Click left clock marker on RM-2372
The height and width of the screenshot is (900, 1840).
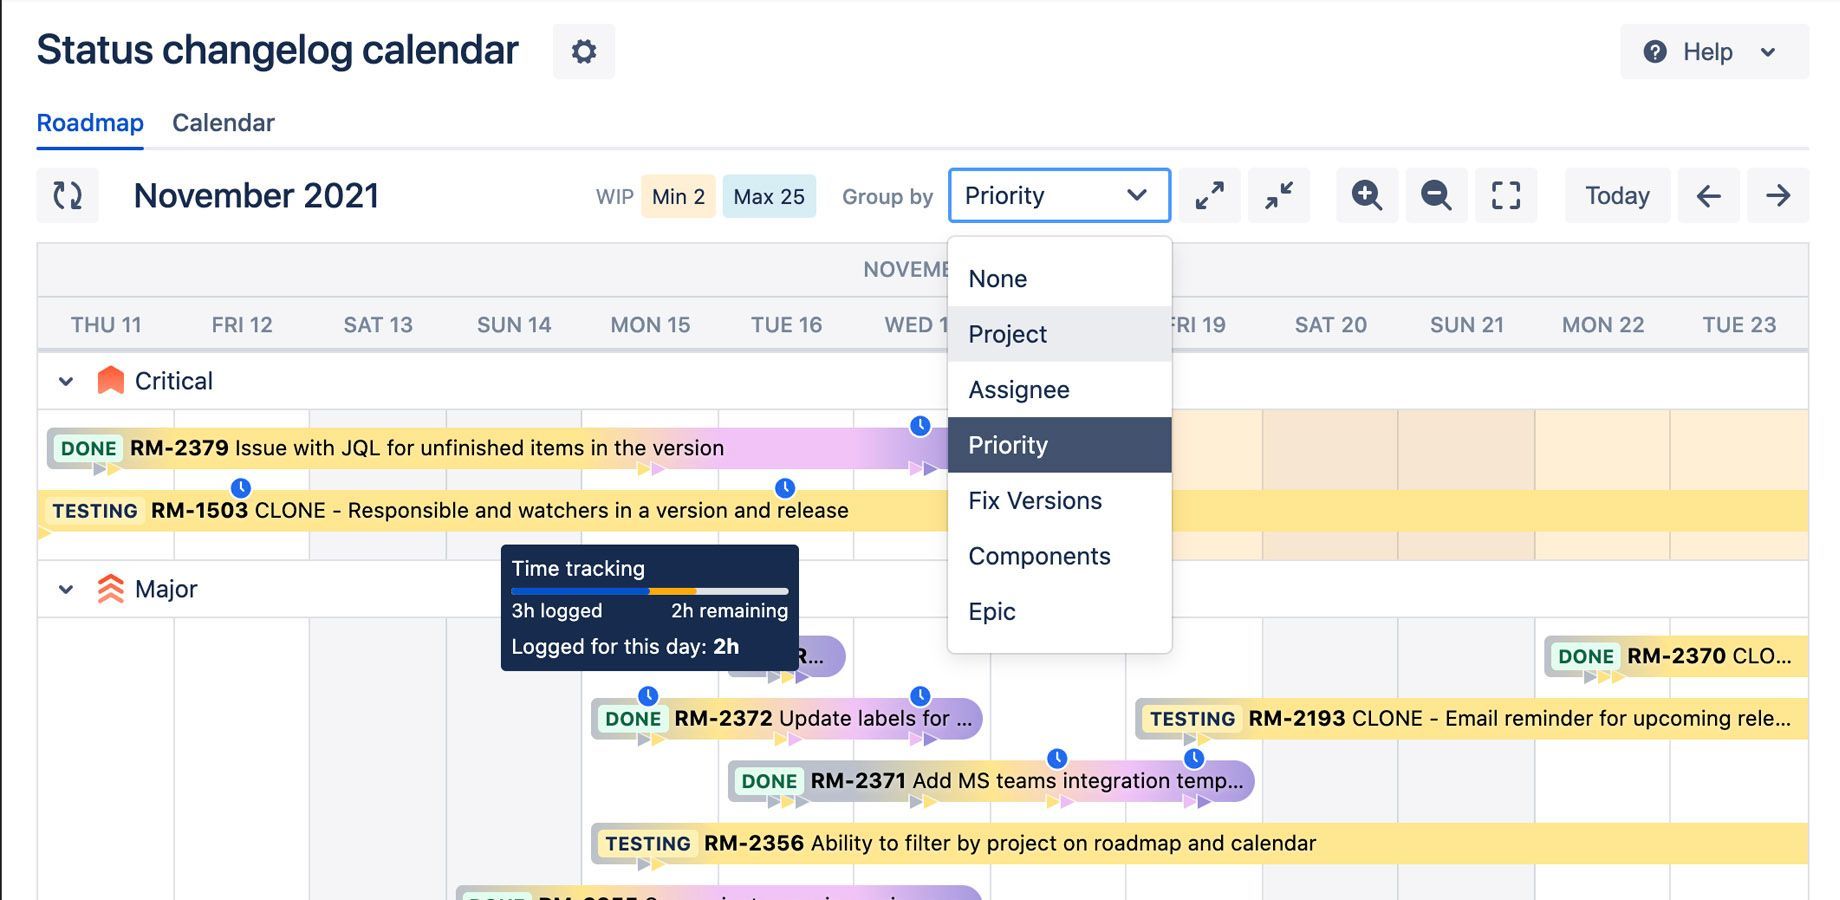coord(648,696)
